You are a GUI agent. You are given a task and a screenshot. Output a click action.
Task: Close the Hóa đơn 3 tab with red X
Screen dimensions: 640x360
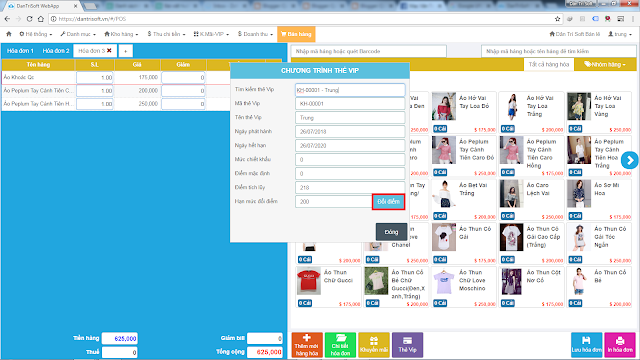coord(109,51)
